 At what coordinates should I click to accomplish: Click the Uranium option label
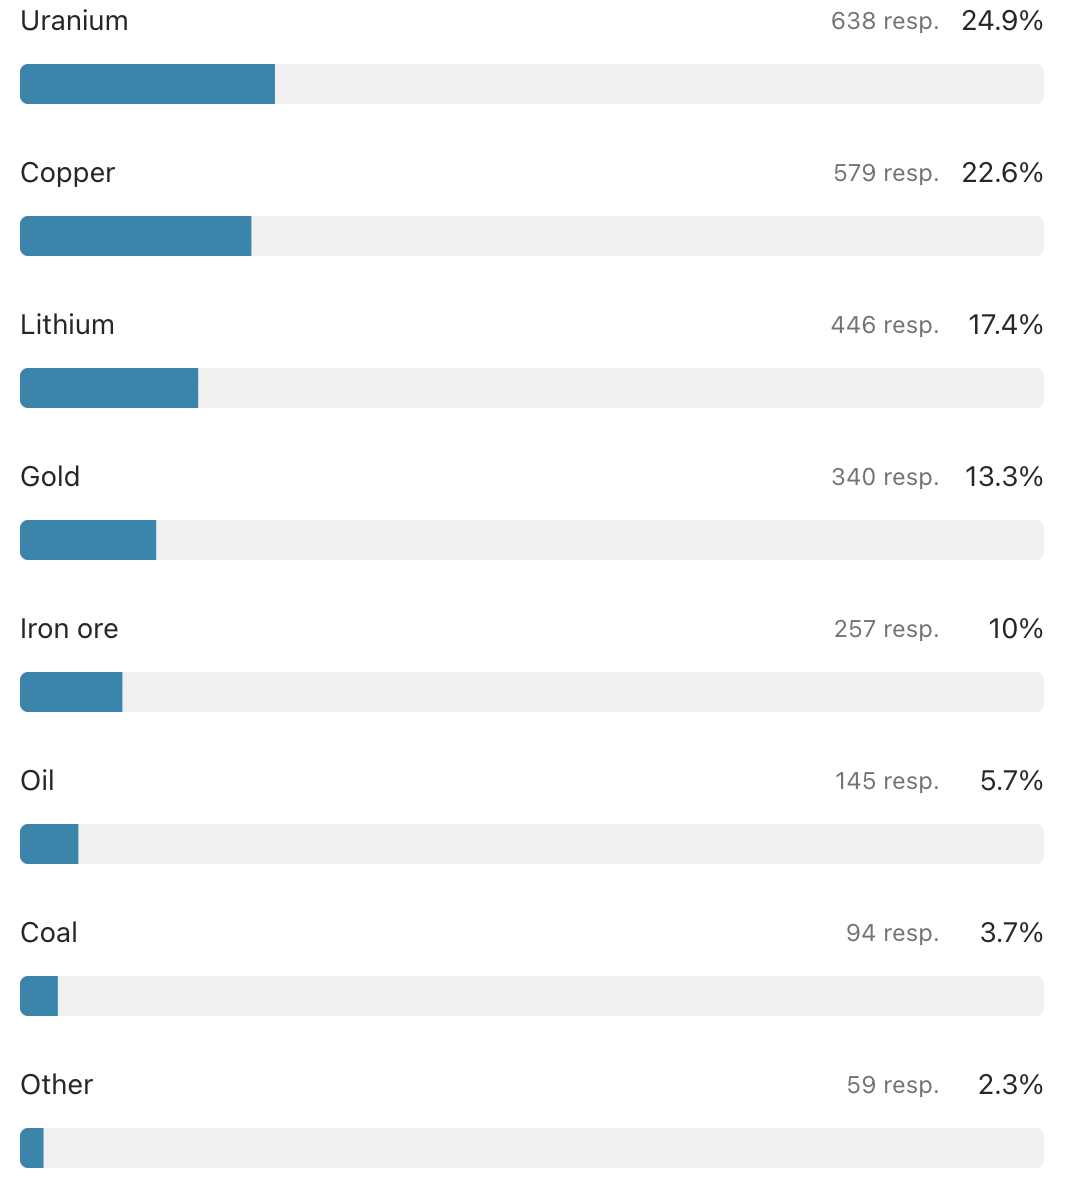tap(74, 21)
